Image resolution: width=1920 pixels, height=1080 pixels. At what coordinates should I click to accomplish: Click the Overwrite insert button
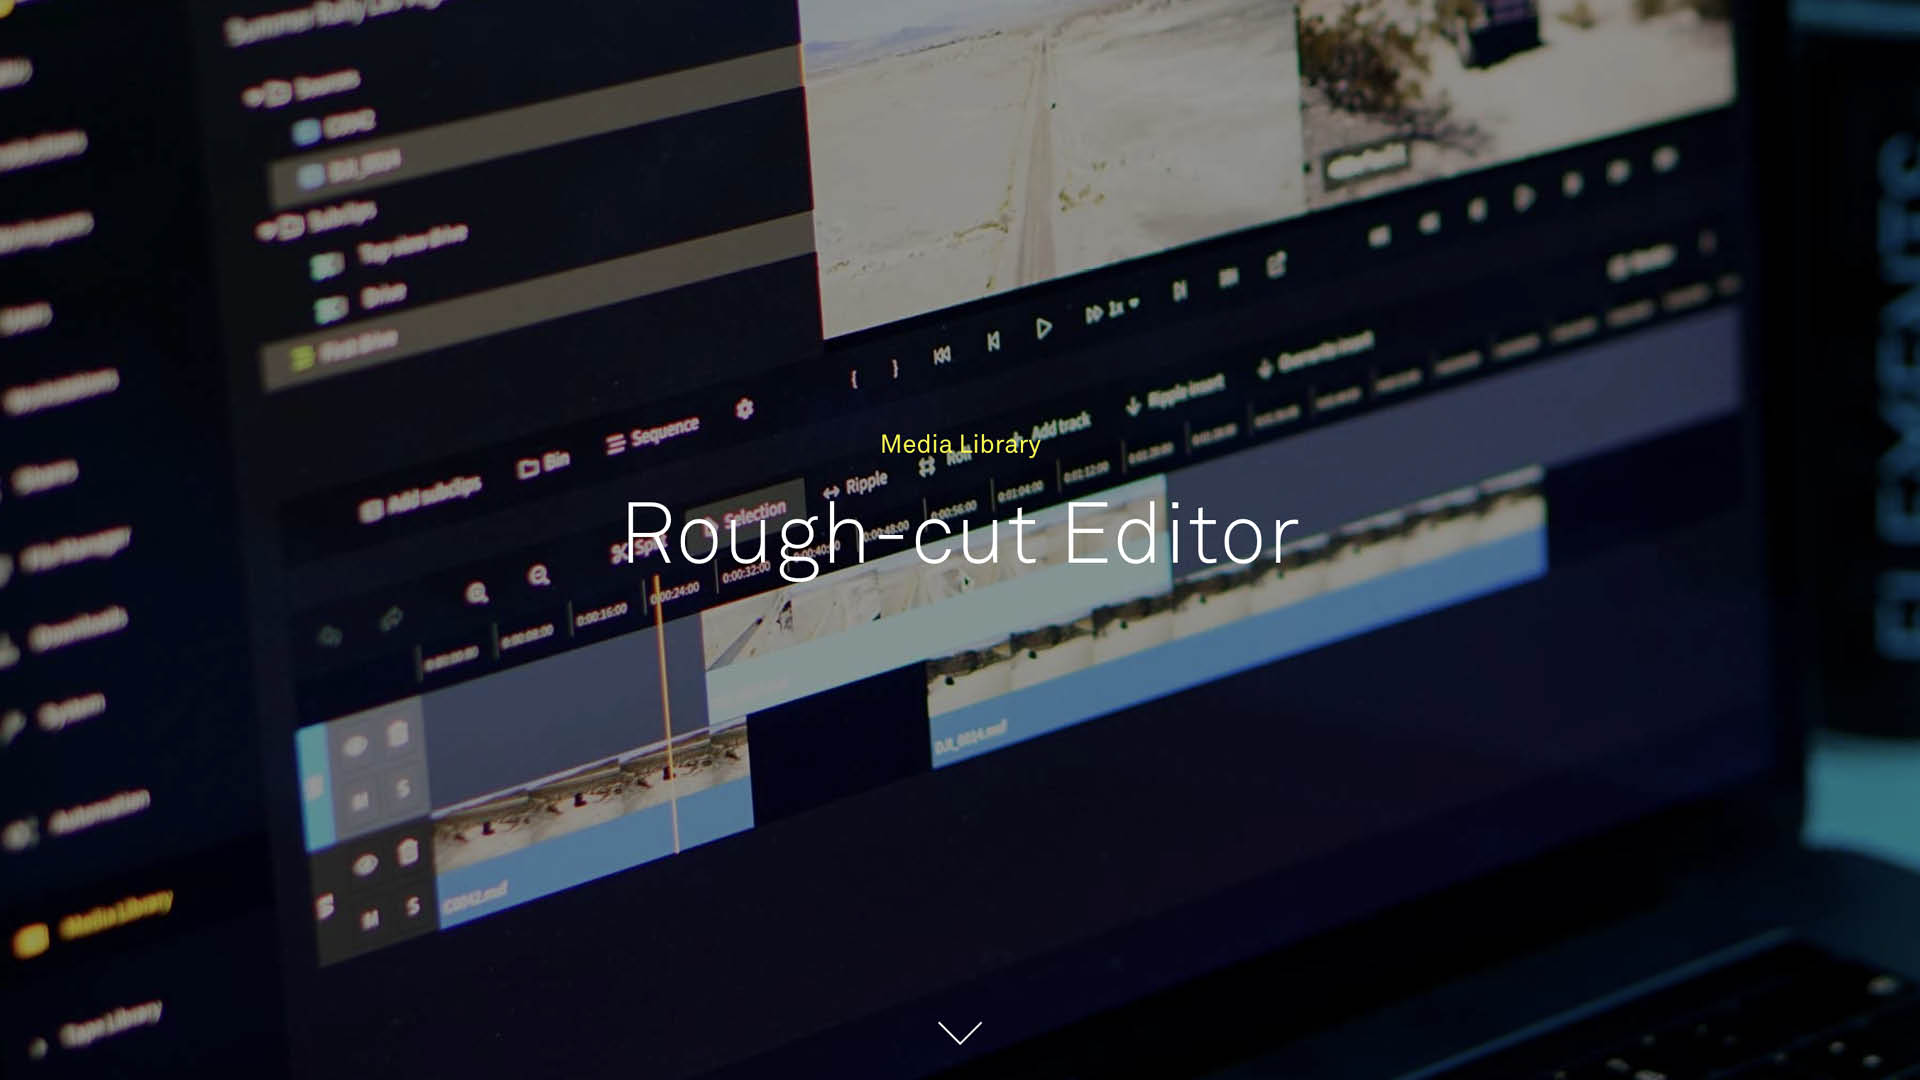1316,355
